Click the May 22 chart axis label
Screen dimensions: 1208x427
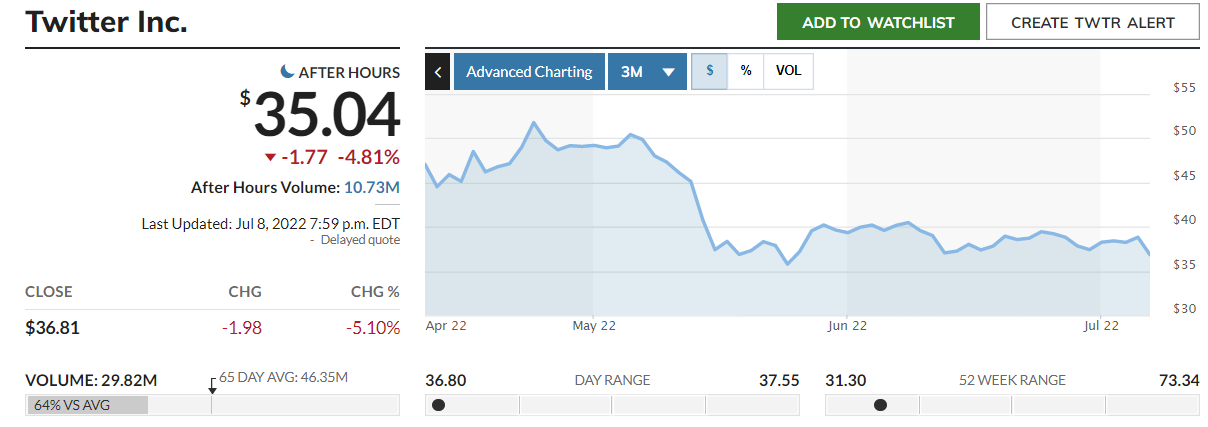pyautogui.click(x=593, y=325)
